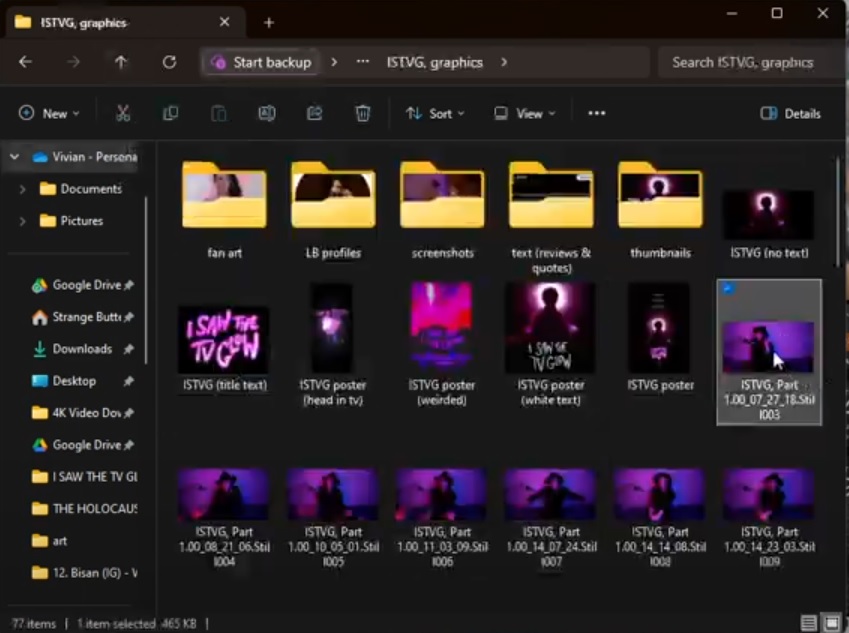Select the Documents folder in sidebar
This screenshot has height=633, width=849.
tap(81, 189)
